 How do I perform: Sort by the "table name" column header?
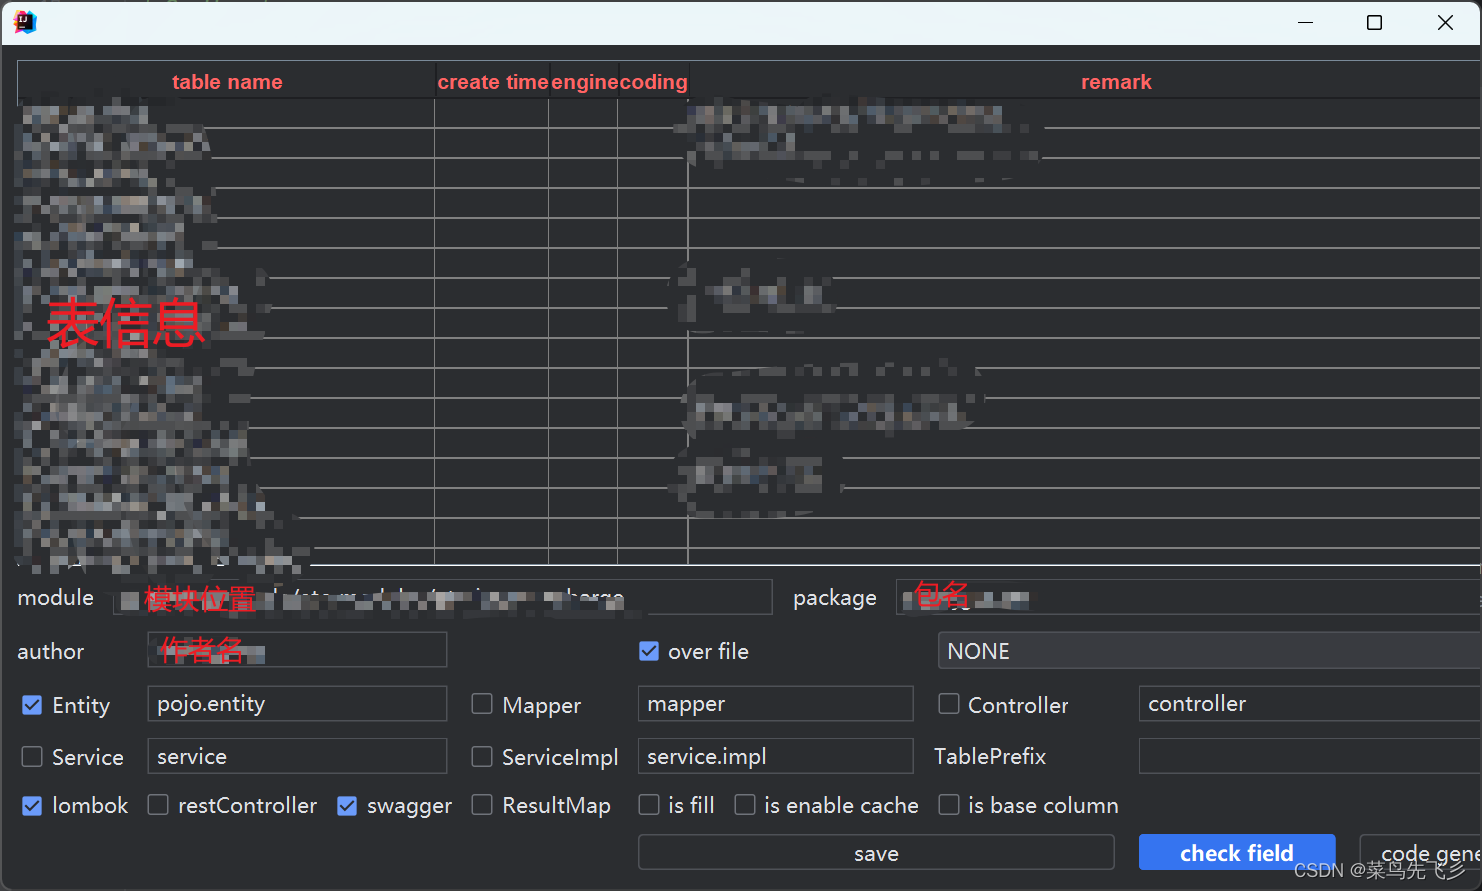227,81
